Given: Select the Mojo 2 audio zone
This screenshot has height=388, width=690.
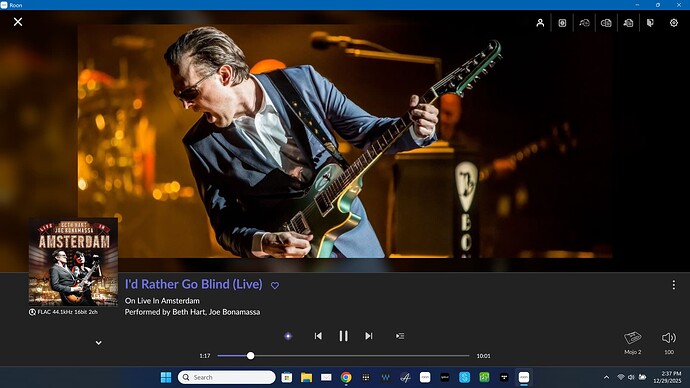Looking at the screenshot, I should pos(633,342).
